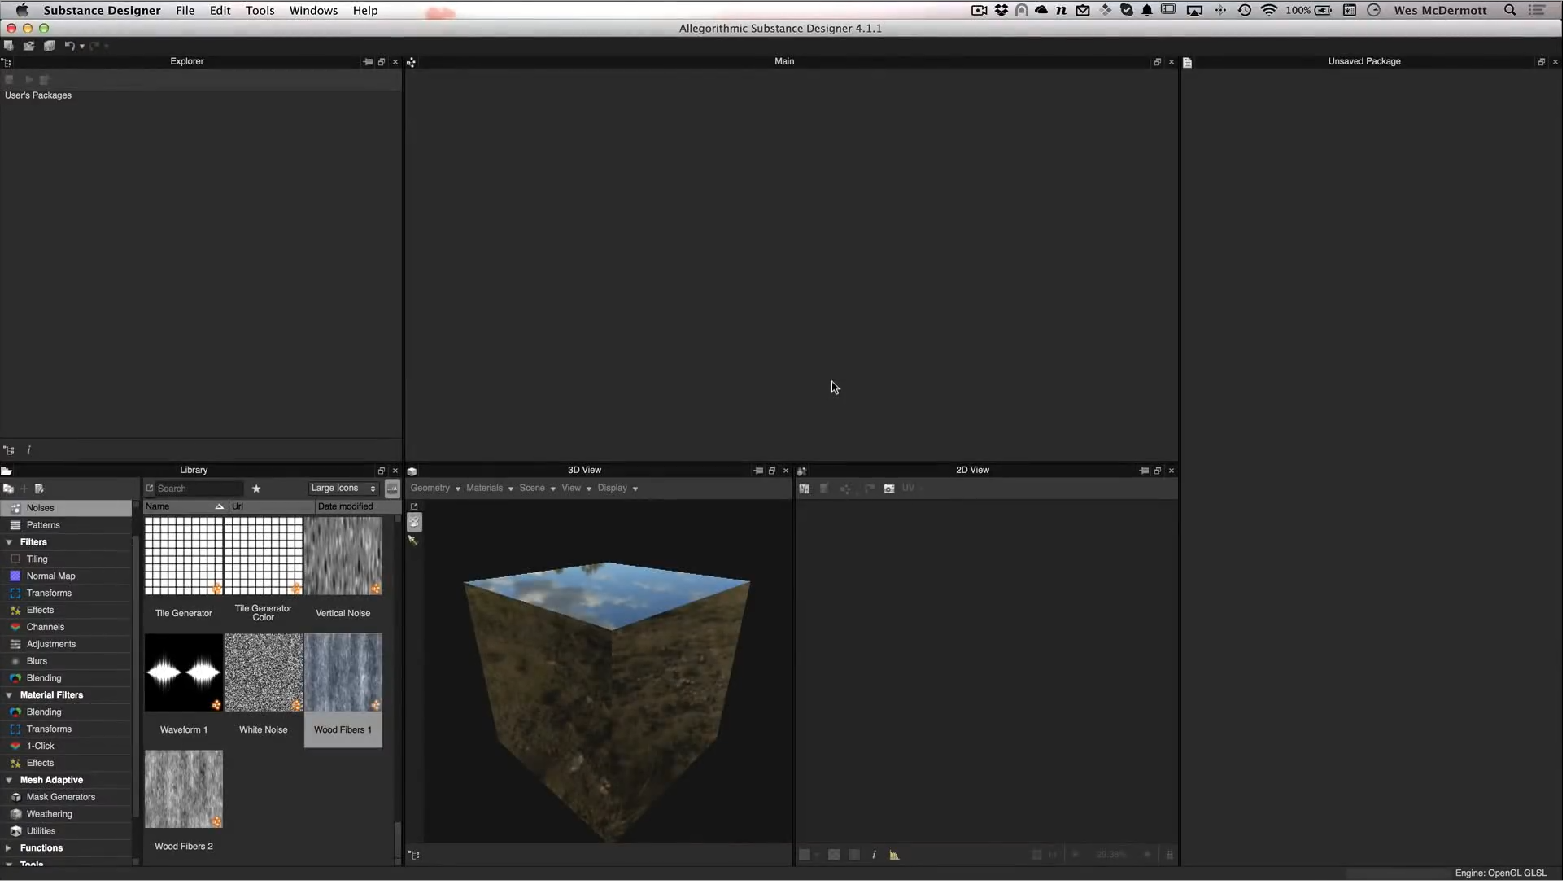Open the Large Icons view dropdown
The width and height of the screenshot is (1563, 882).
click(343, 489)
